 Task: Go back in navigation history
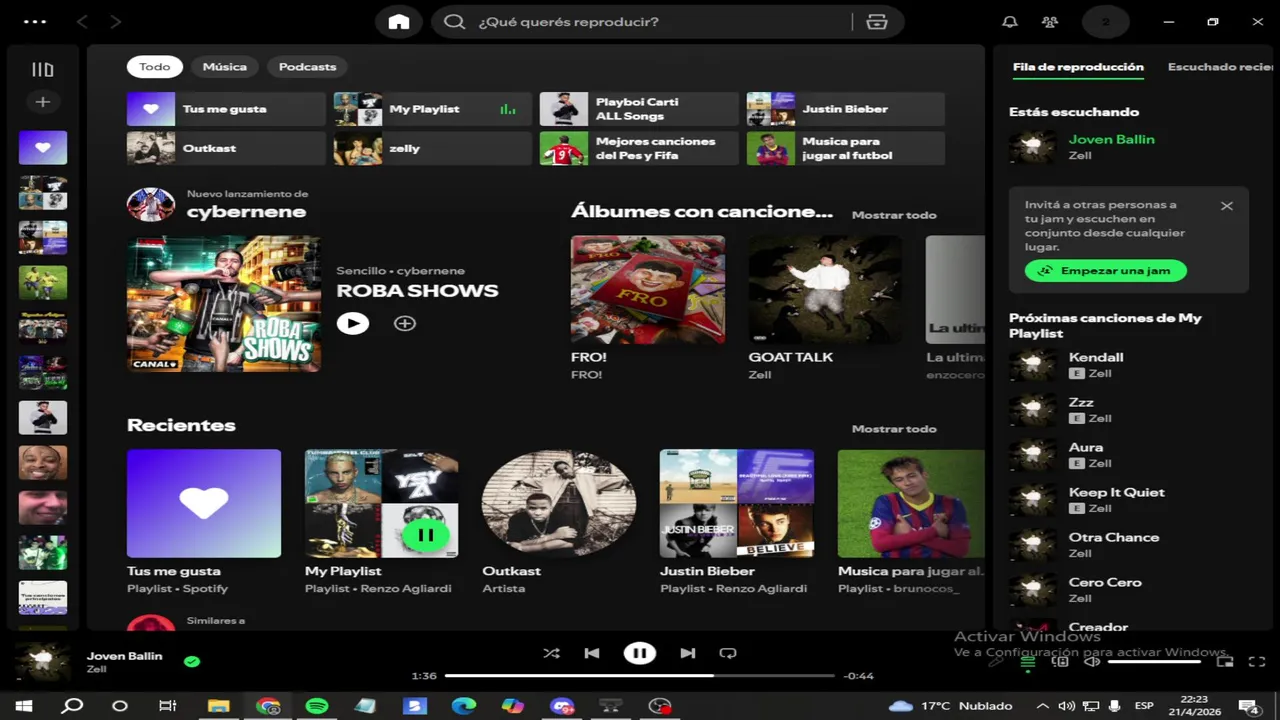click(82, 22)
